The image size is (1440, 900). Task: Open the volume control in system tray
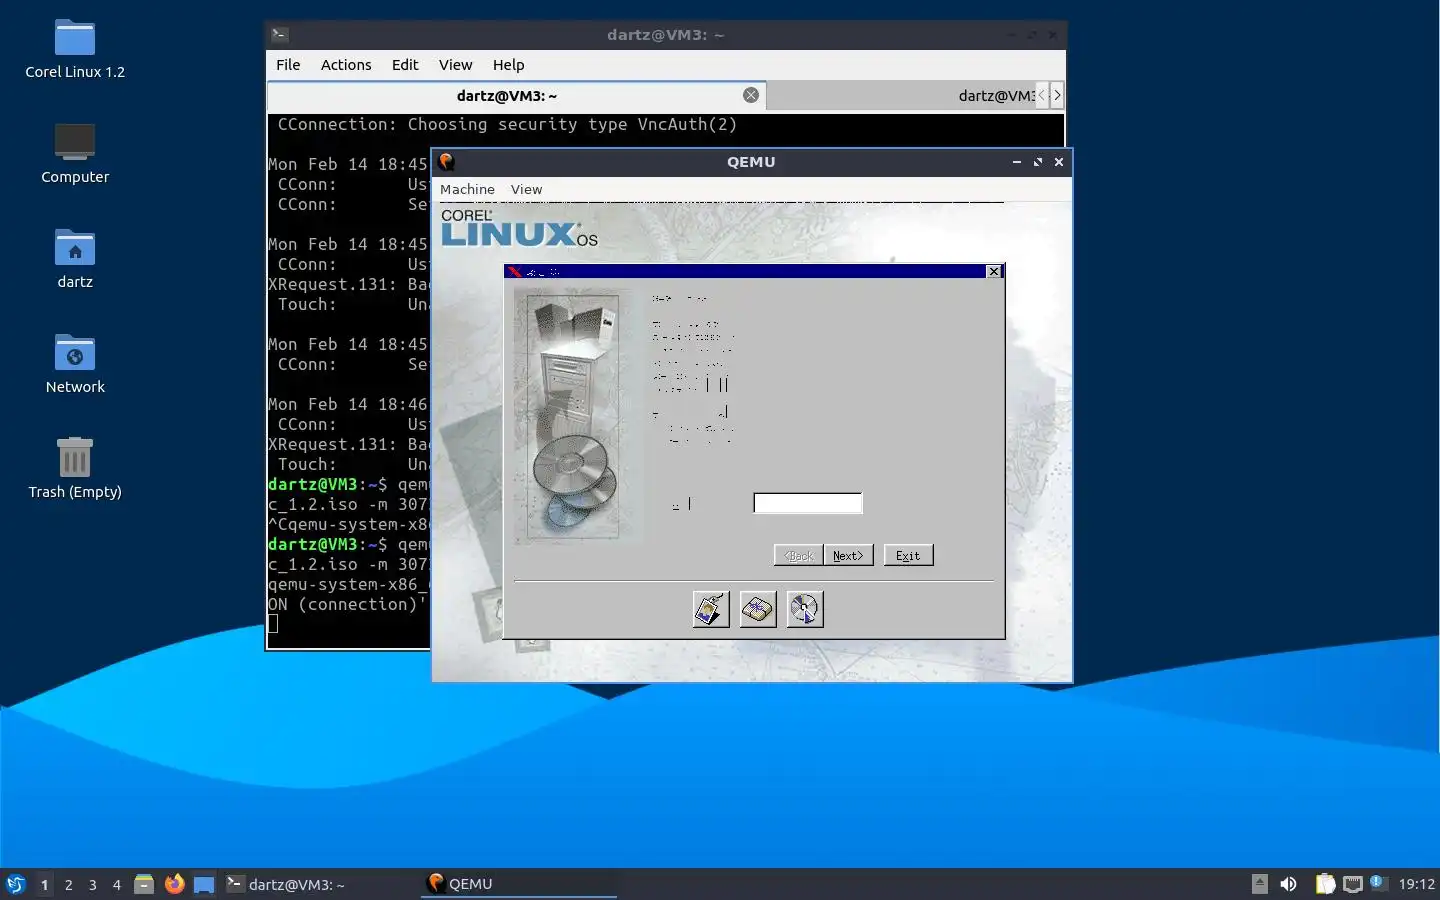click(1288, 884)
